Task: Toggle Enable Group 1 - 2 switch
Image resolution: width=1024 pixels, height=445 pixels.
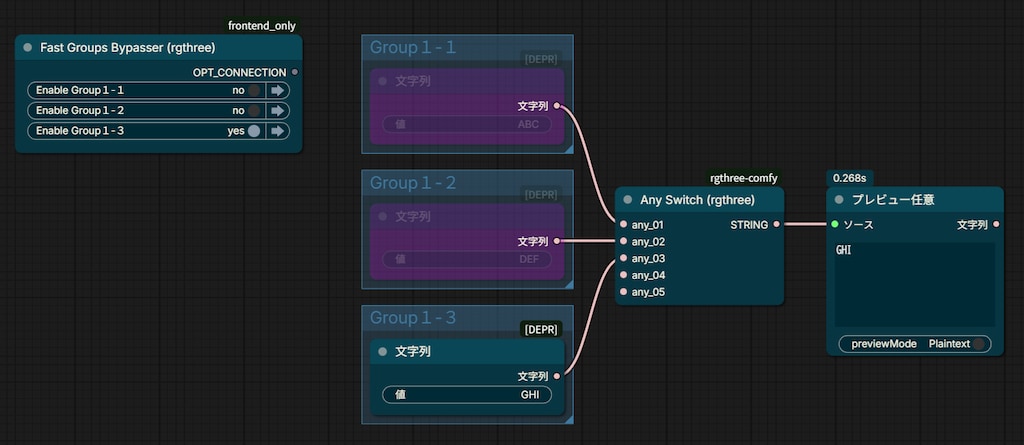Action: pyautogui.click(x=253, y=110)
